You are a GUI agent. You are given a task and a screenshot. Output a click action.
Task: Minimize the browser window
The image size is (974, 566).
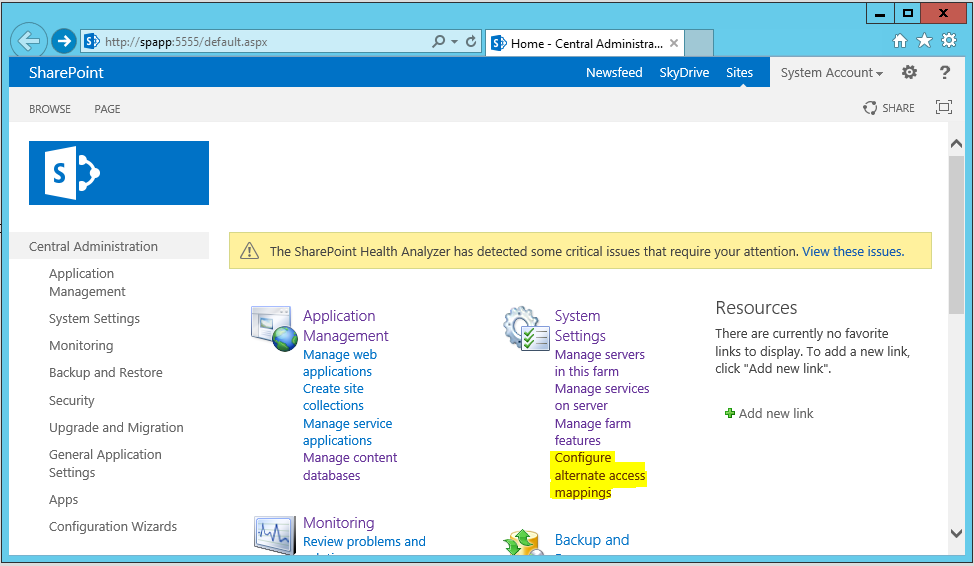pyautogui.click(x=880, y=14)
